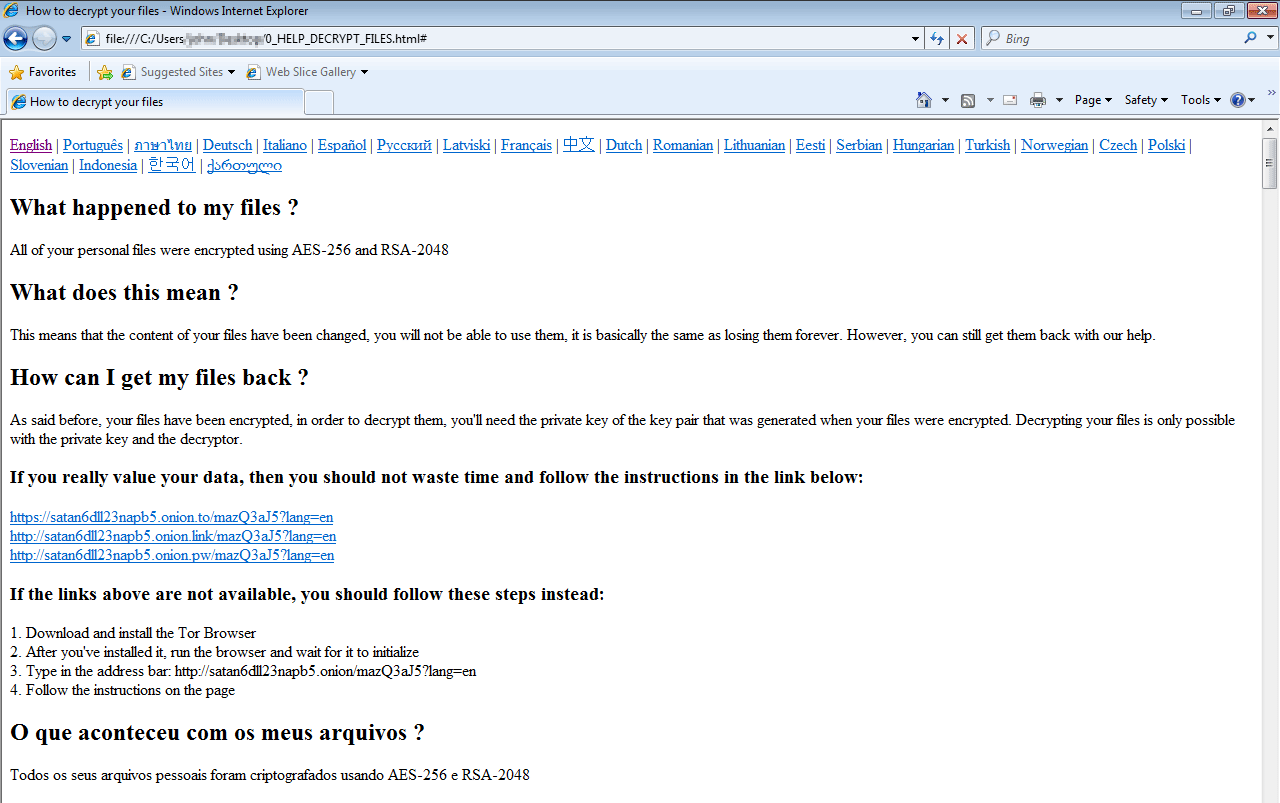Click the Latviski language link
Screen dimensions: 1280x803
467,145
